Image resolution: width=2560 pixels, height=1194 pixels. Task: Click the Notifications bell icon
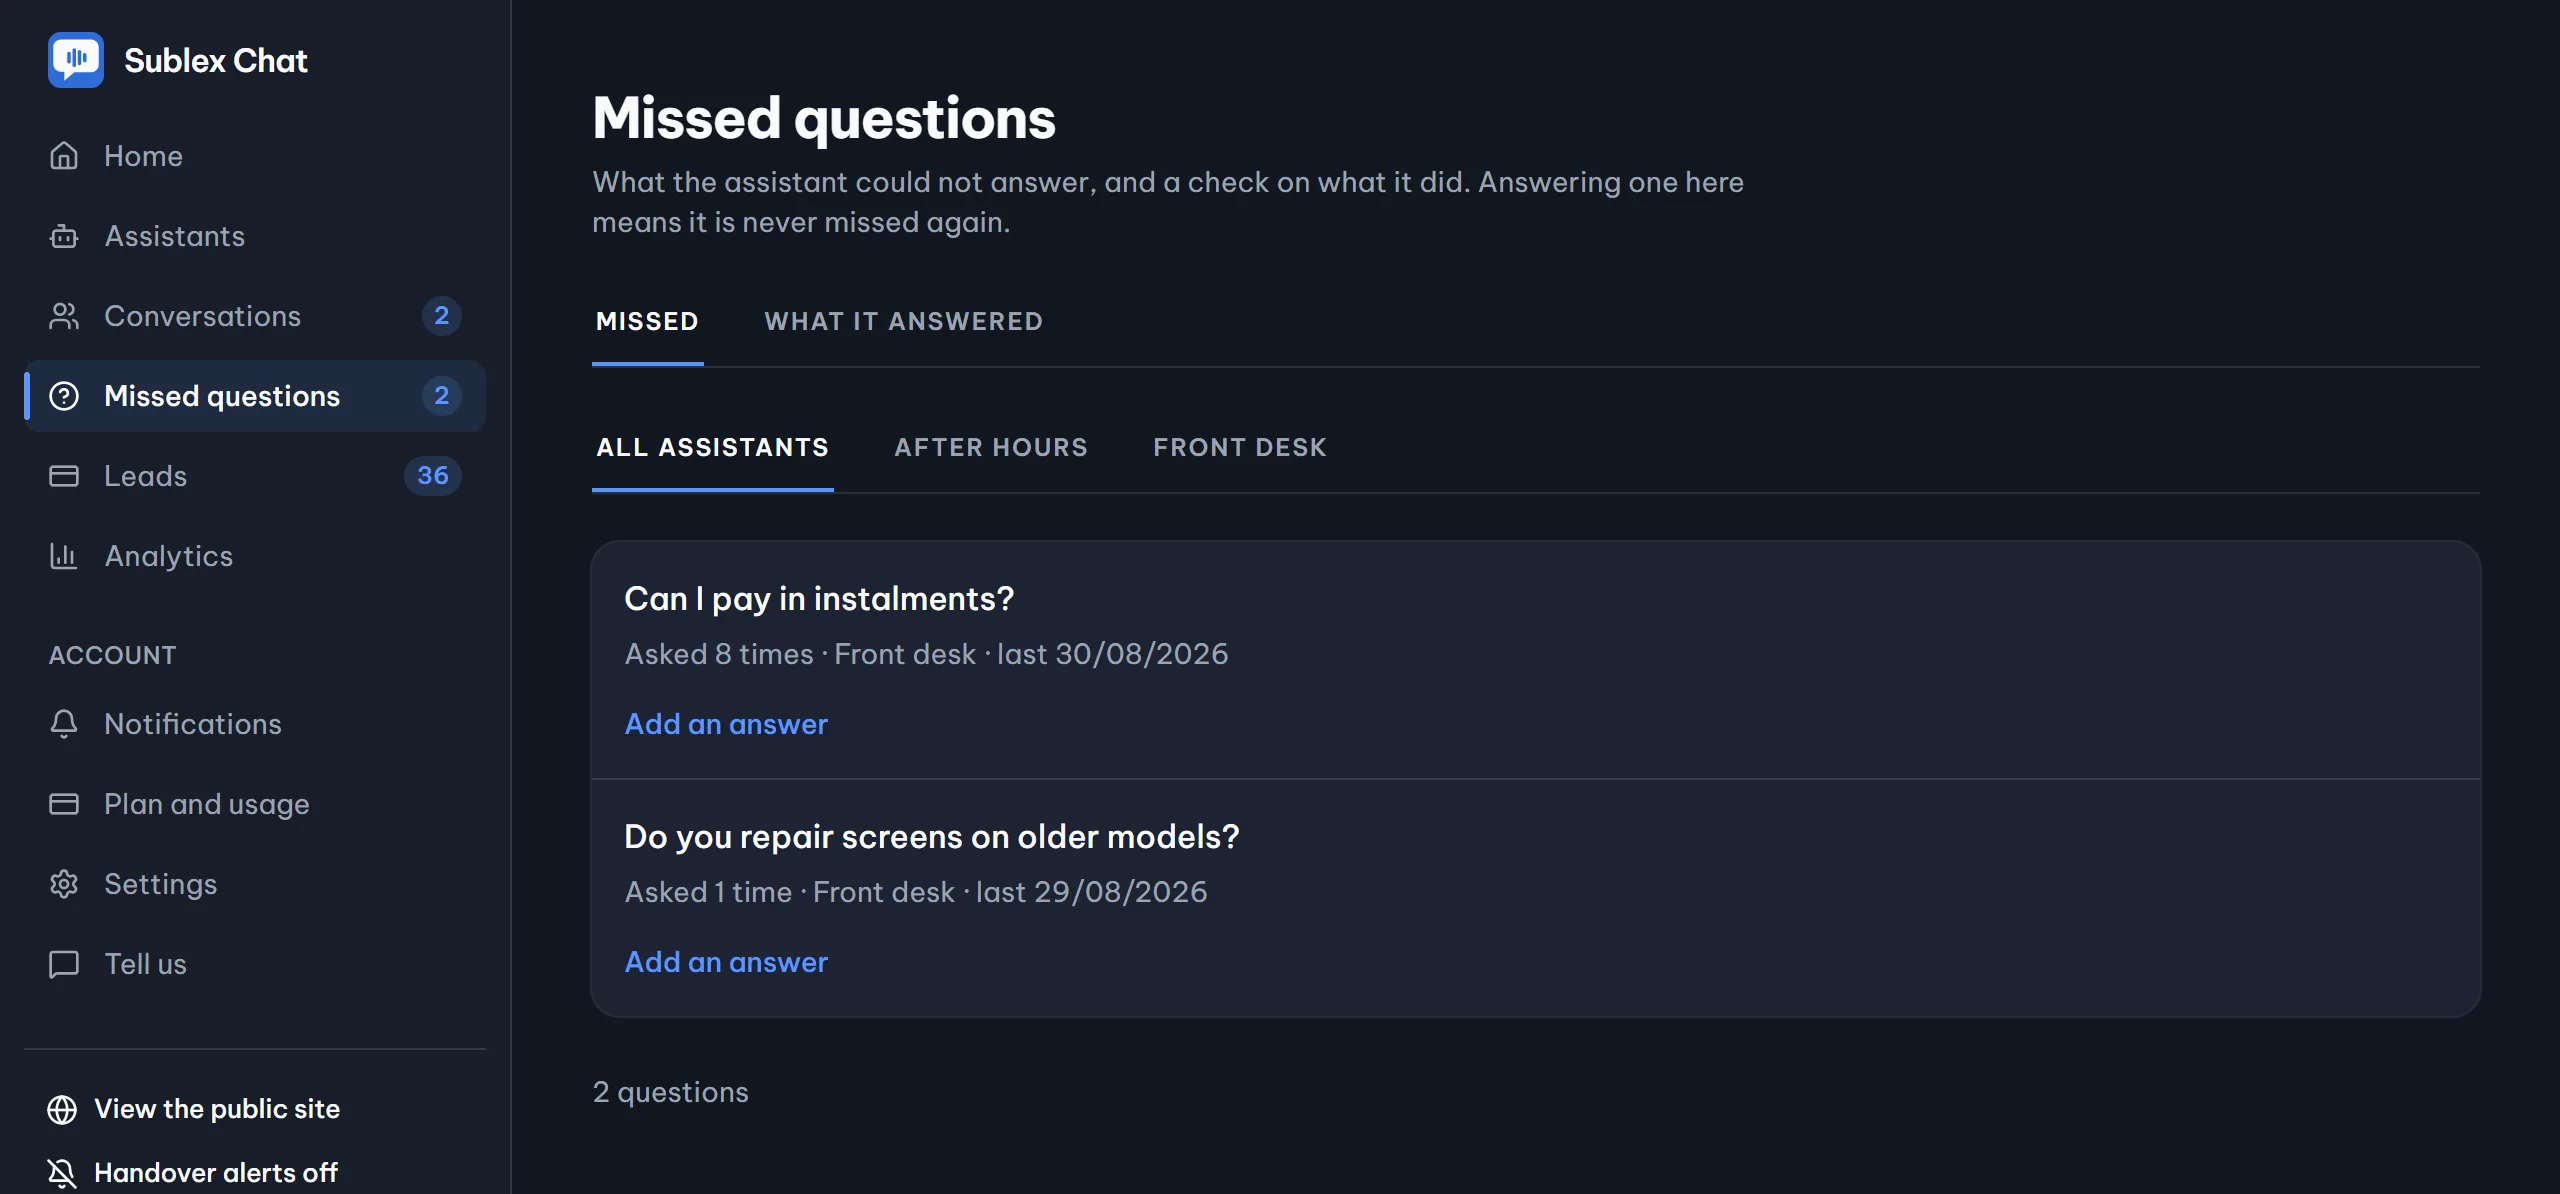point(64,724)
